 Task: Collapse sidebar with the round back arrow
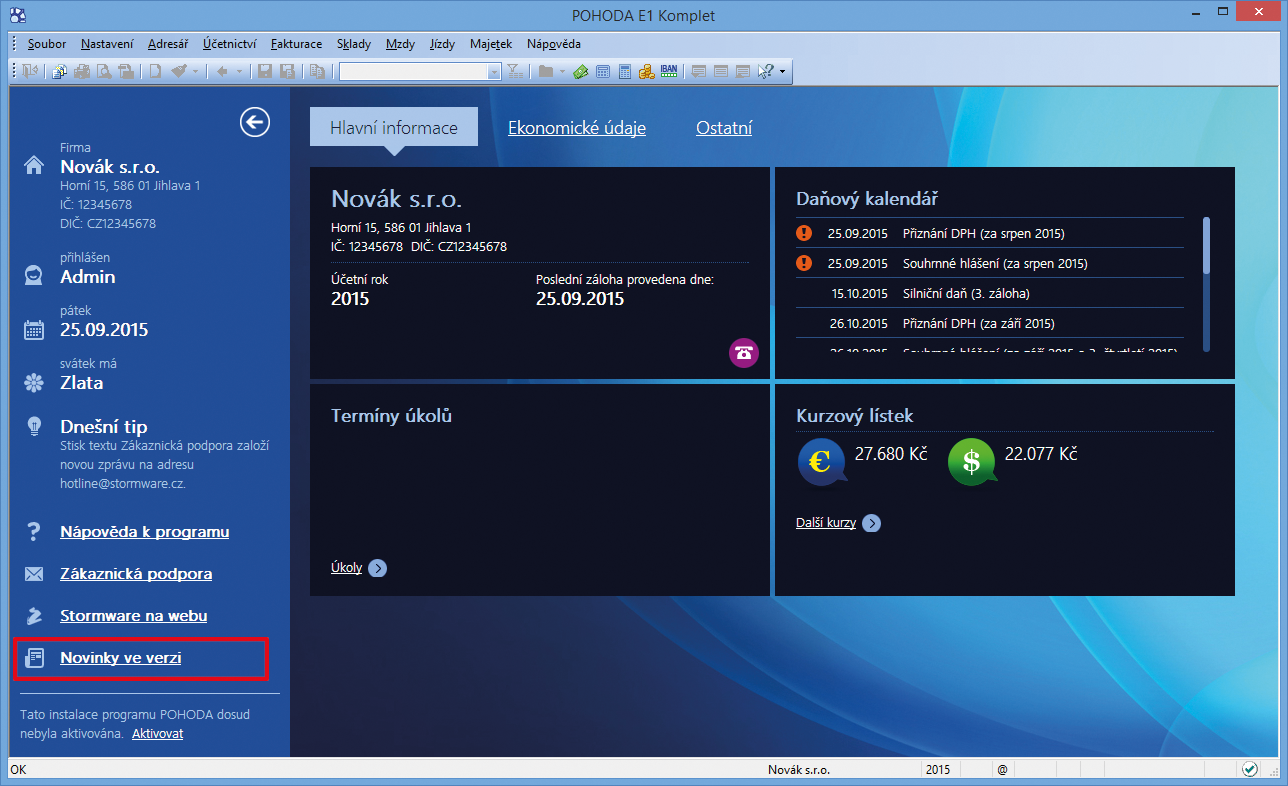255,122
